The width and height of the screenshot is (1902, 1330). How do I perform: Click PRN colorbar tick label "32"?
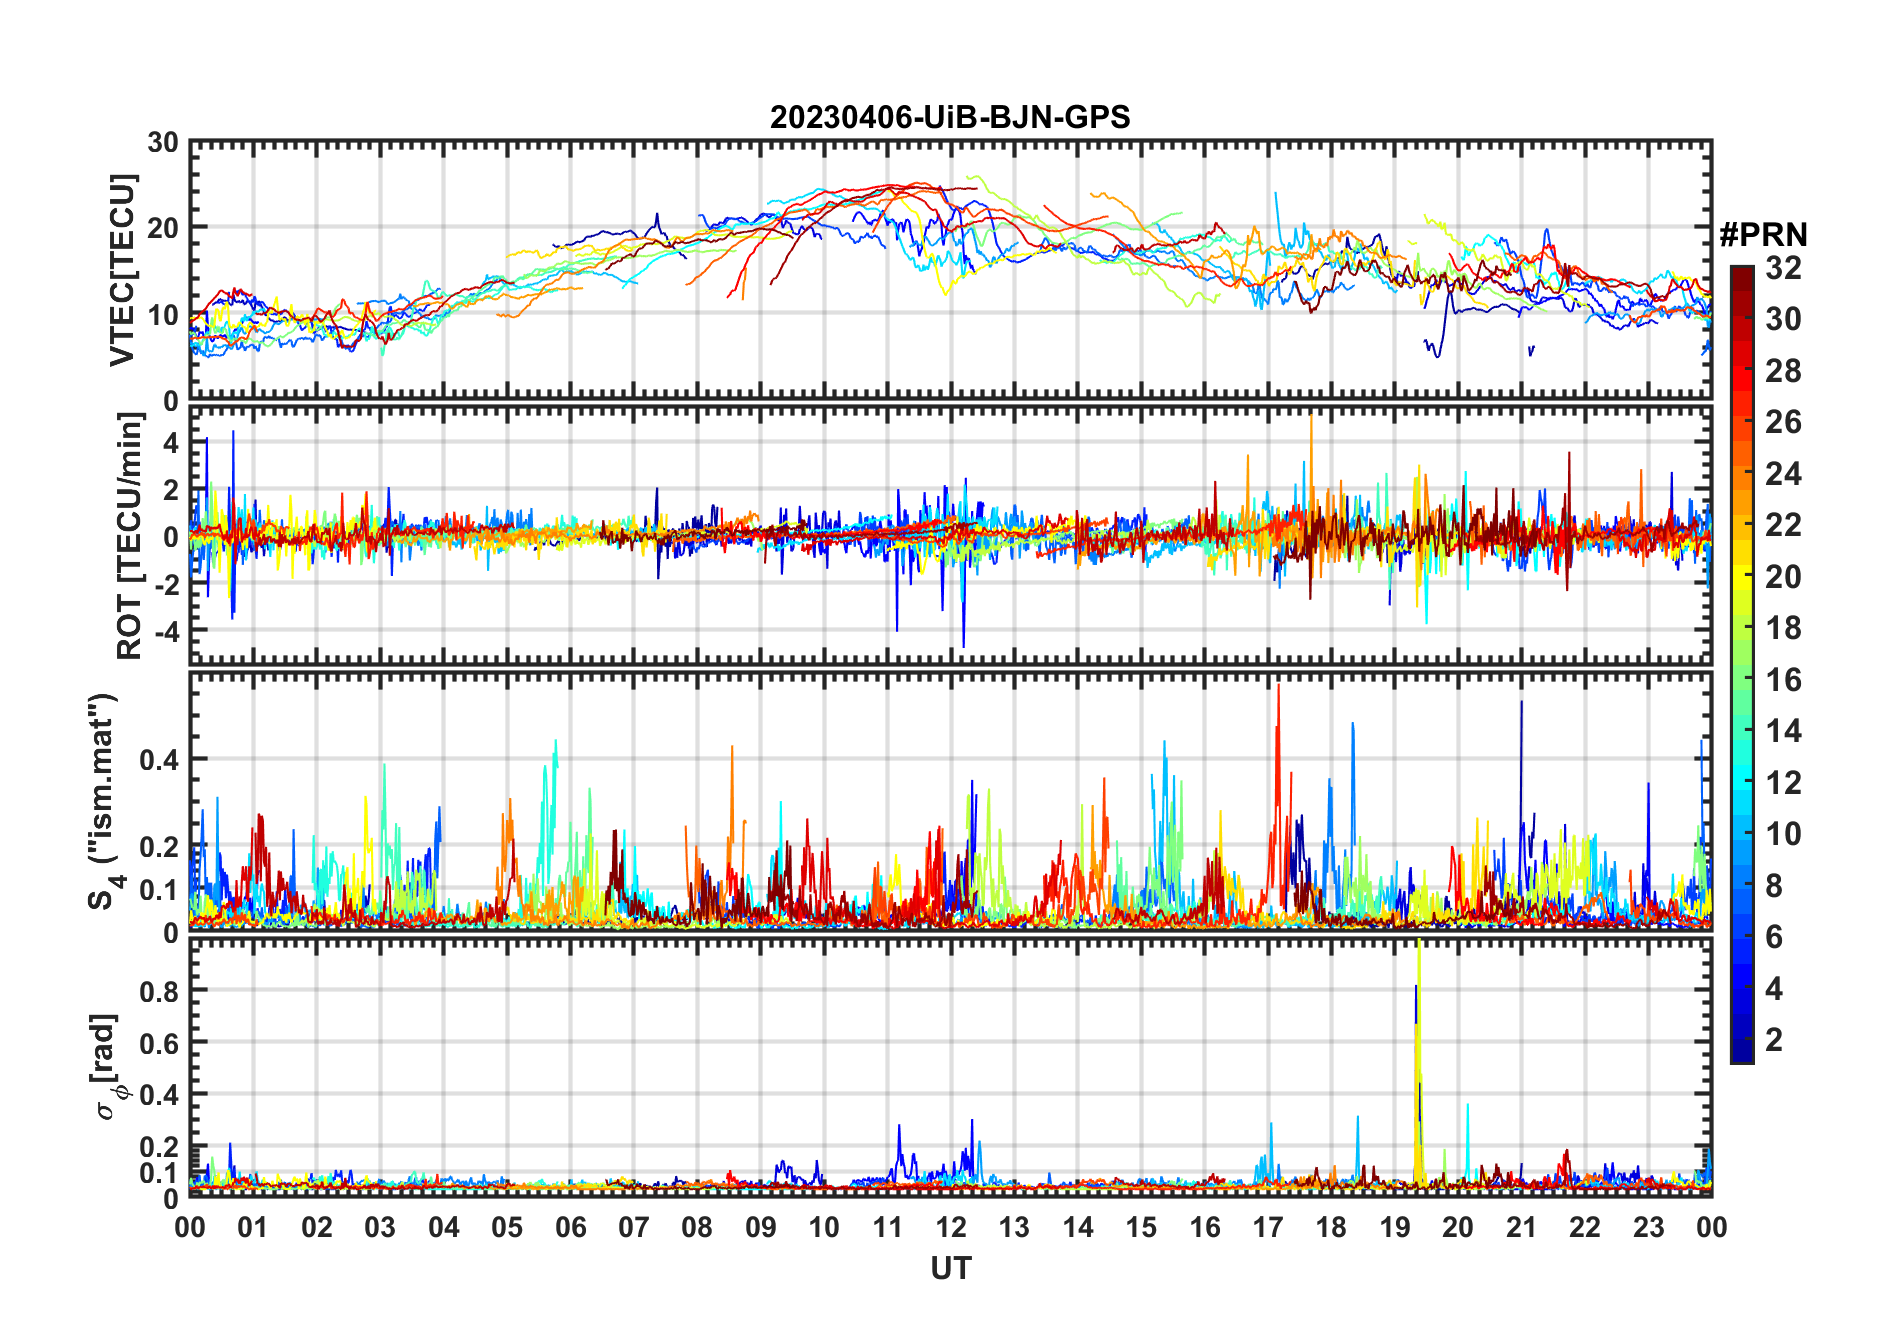click(x=1783, y=268)
